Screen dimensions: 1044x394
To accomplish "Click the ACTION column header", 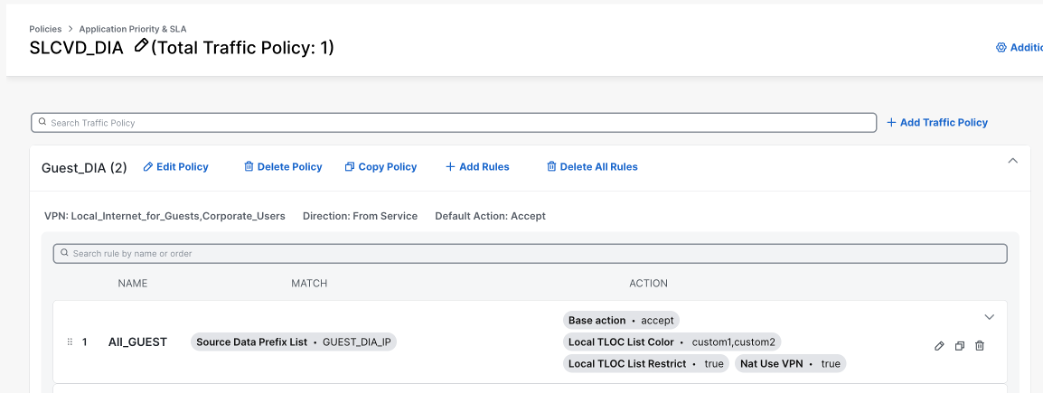I will [648, 284].
